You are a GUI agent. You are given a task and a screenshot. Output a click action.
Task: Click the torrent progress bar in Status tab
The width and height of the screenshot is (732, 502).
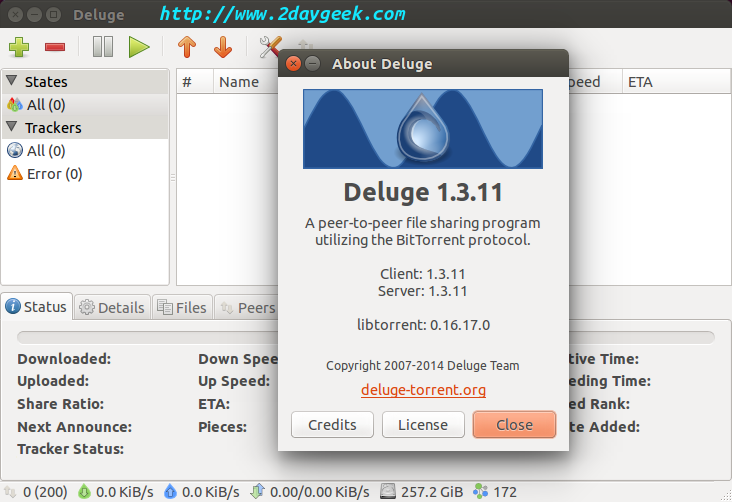click(x=366, y=337)
